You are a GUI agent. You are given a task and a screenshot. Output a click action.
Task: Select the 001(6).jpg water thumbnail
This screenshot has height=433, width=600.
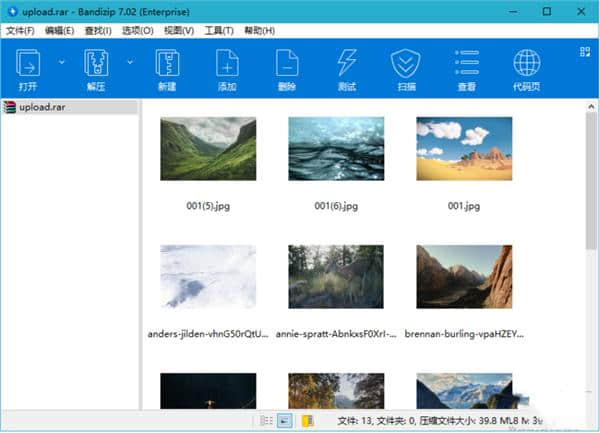click(x=336, y=149)
